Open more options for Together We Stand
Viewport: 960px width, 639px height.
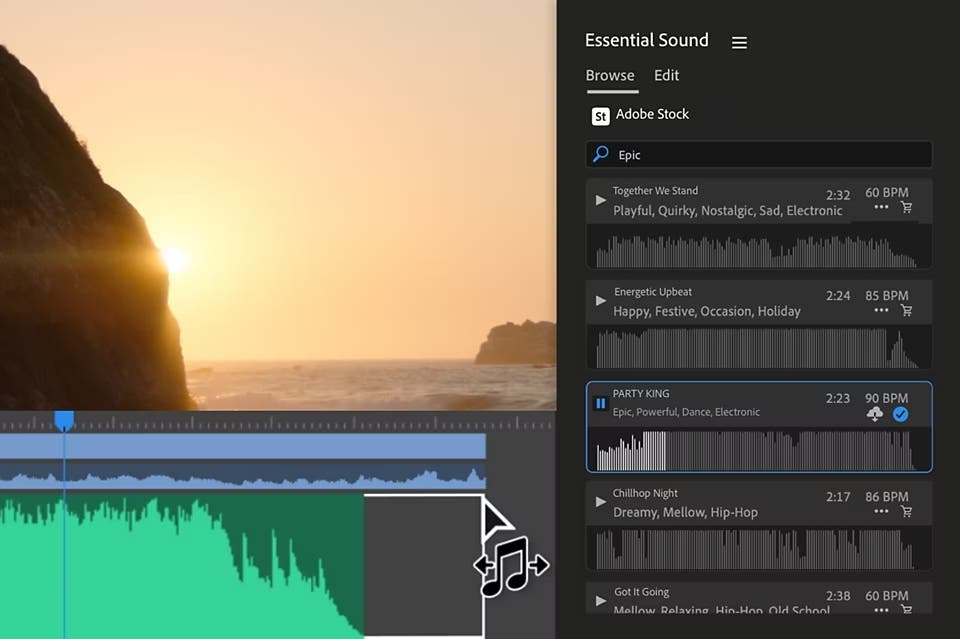coord(881,206)
